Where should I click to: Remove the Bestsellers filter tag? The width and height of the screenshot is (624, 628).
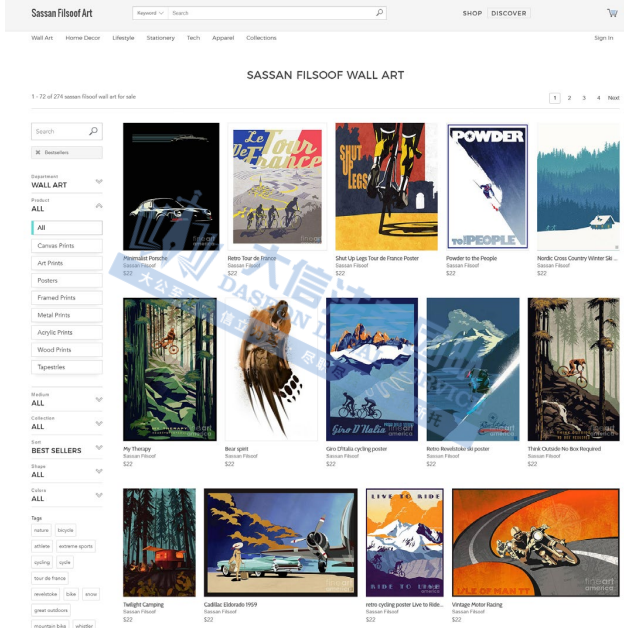tap(38, 152)
